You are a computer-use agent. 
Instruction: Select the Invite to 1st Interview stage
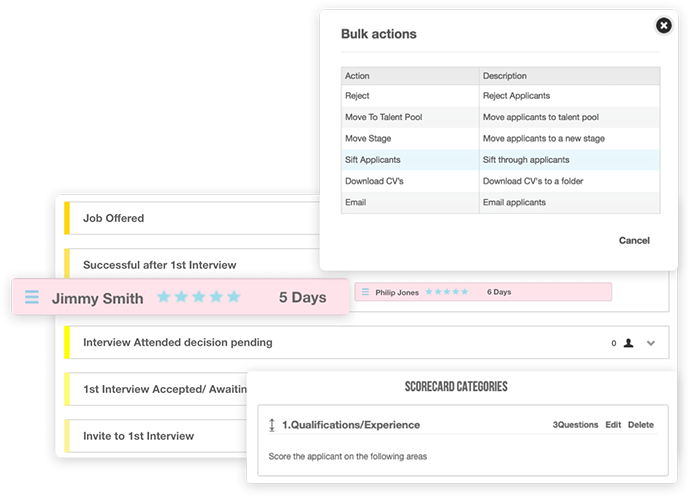point(156,436)
